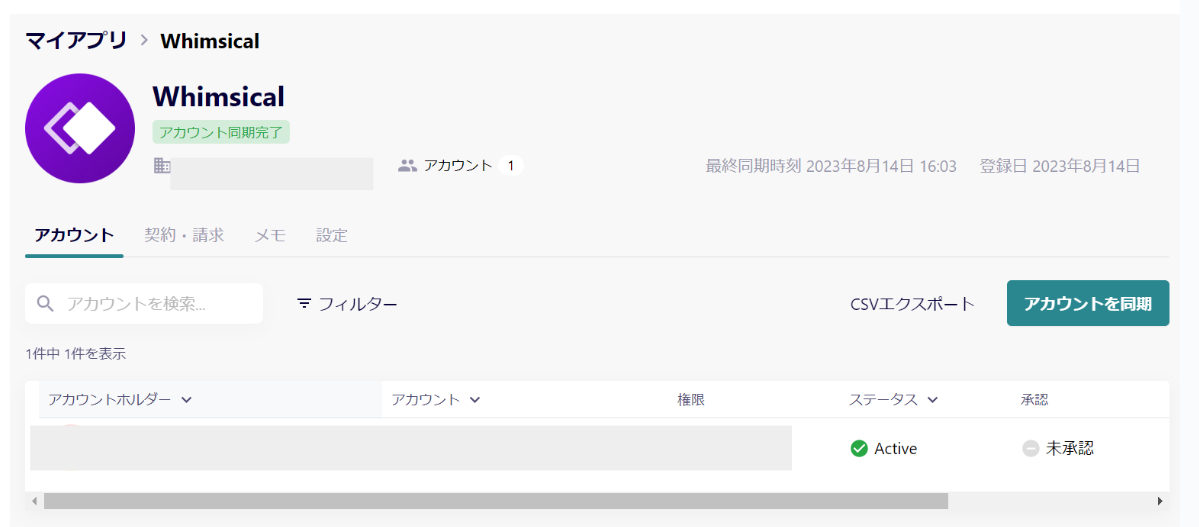Click the purple Whimsical app logo
The image size is (1199, 527).
[80, 128]
